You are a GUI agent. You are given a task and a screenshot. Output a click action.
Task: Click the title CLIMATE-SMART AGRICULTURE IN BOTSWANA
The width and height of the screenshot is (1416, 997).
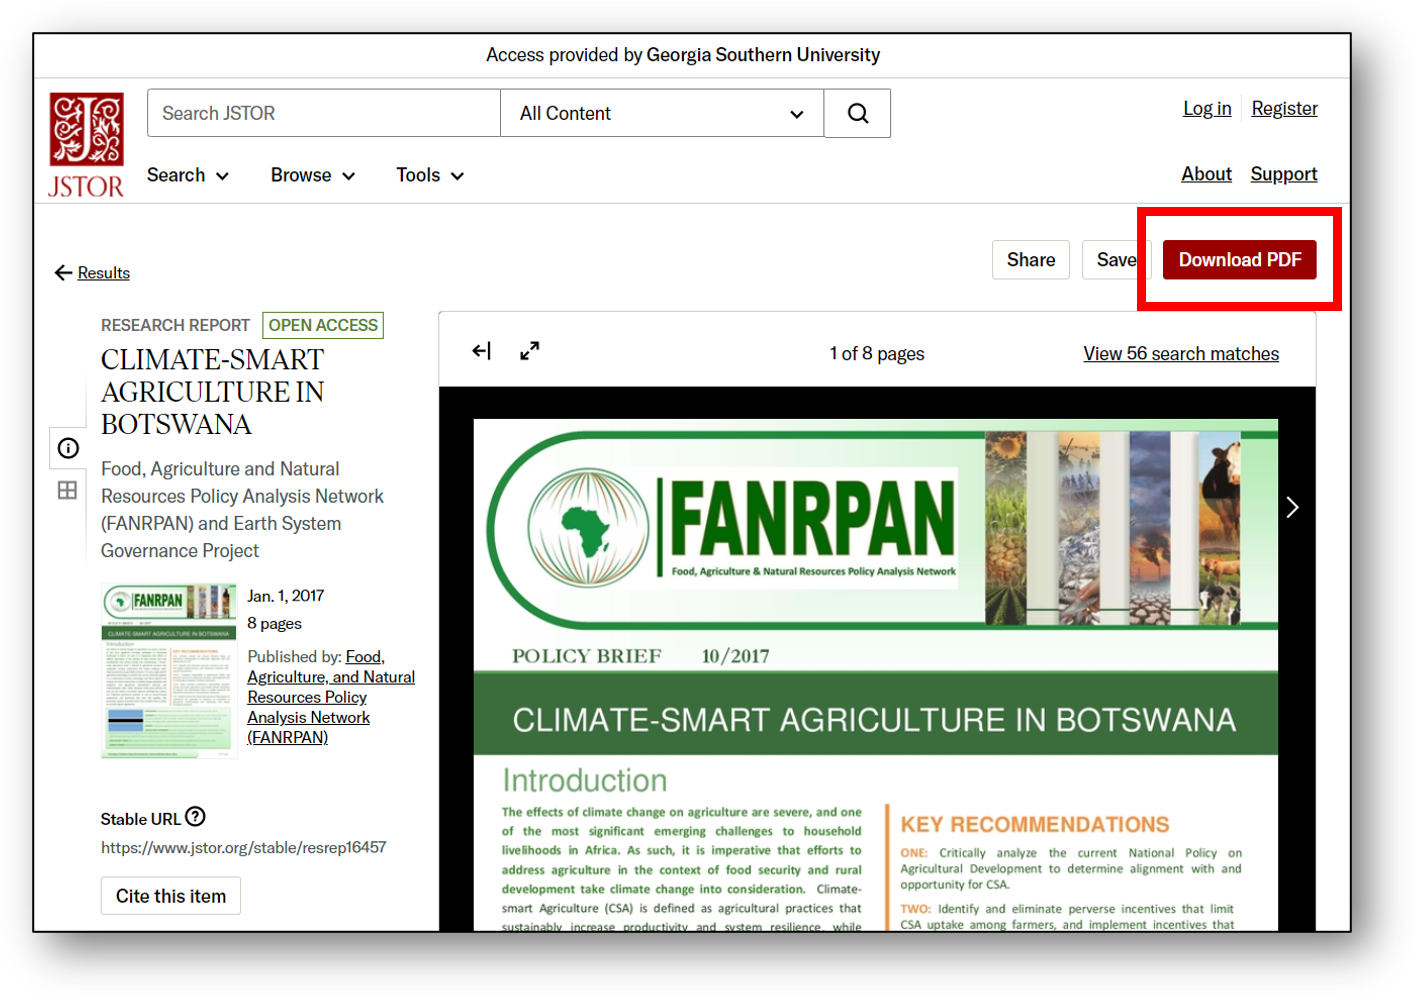213,392
